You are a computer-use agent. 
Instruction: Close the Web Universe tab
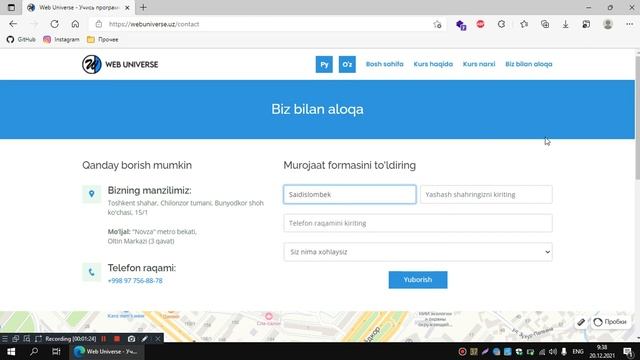click(127, 7)
